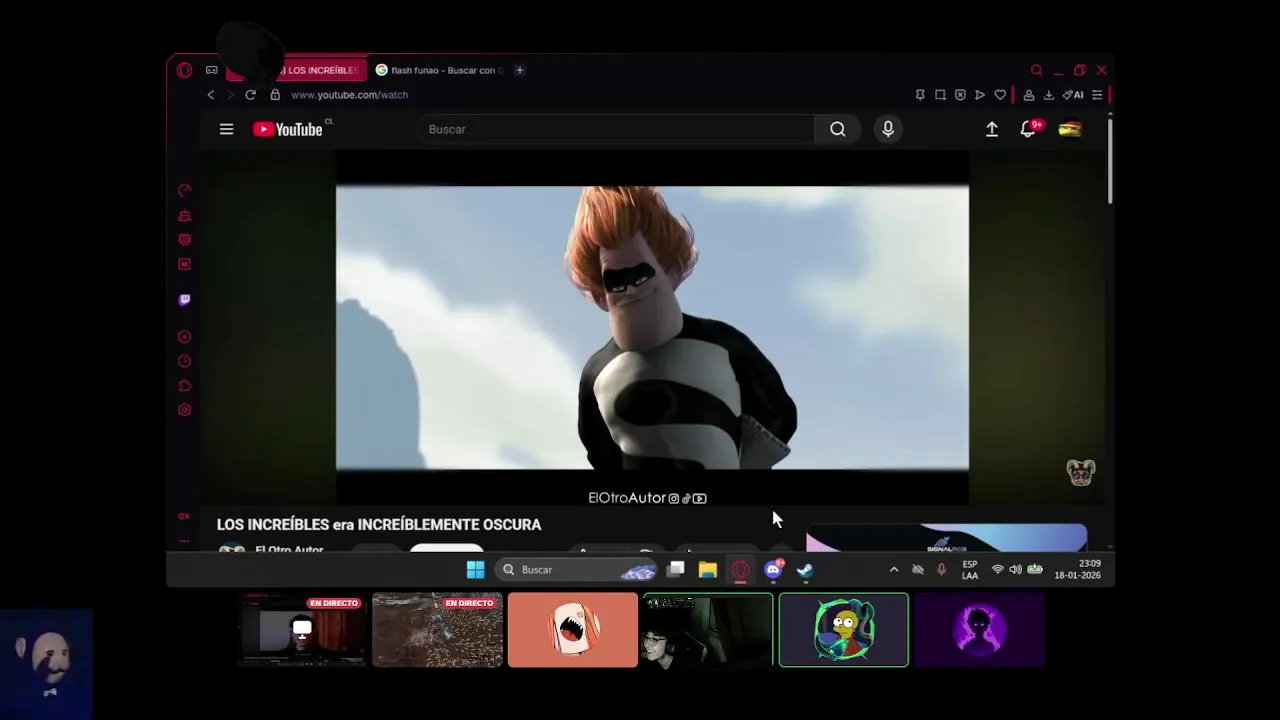This screenshot has width=1280, height=720.
Task: Select the purple silhouette avatar thumbnail
Action: pos(979,630)
